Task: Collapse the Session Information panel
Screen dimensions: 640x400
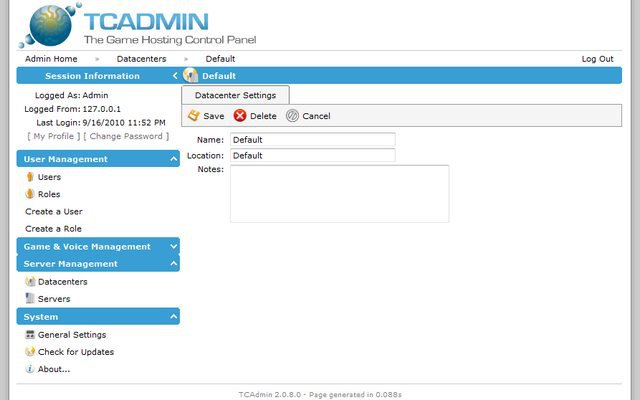Action: [x=174, y=76]
